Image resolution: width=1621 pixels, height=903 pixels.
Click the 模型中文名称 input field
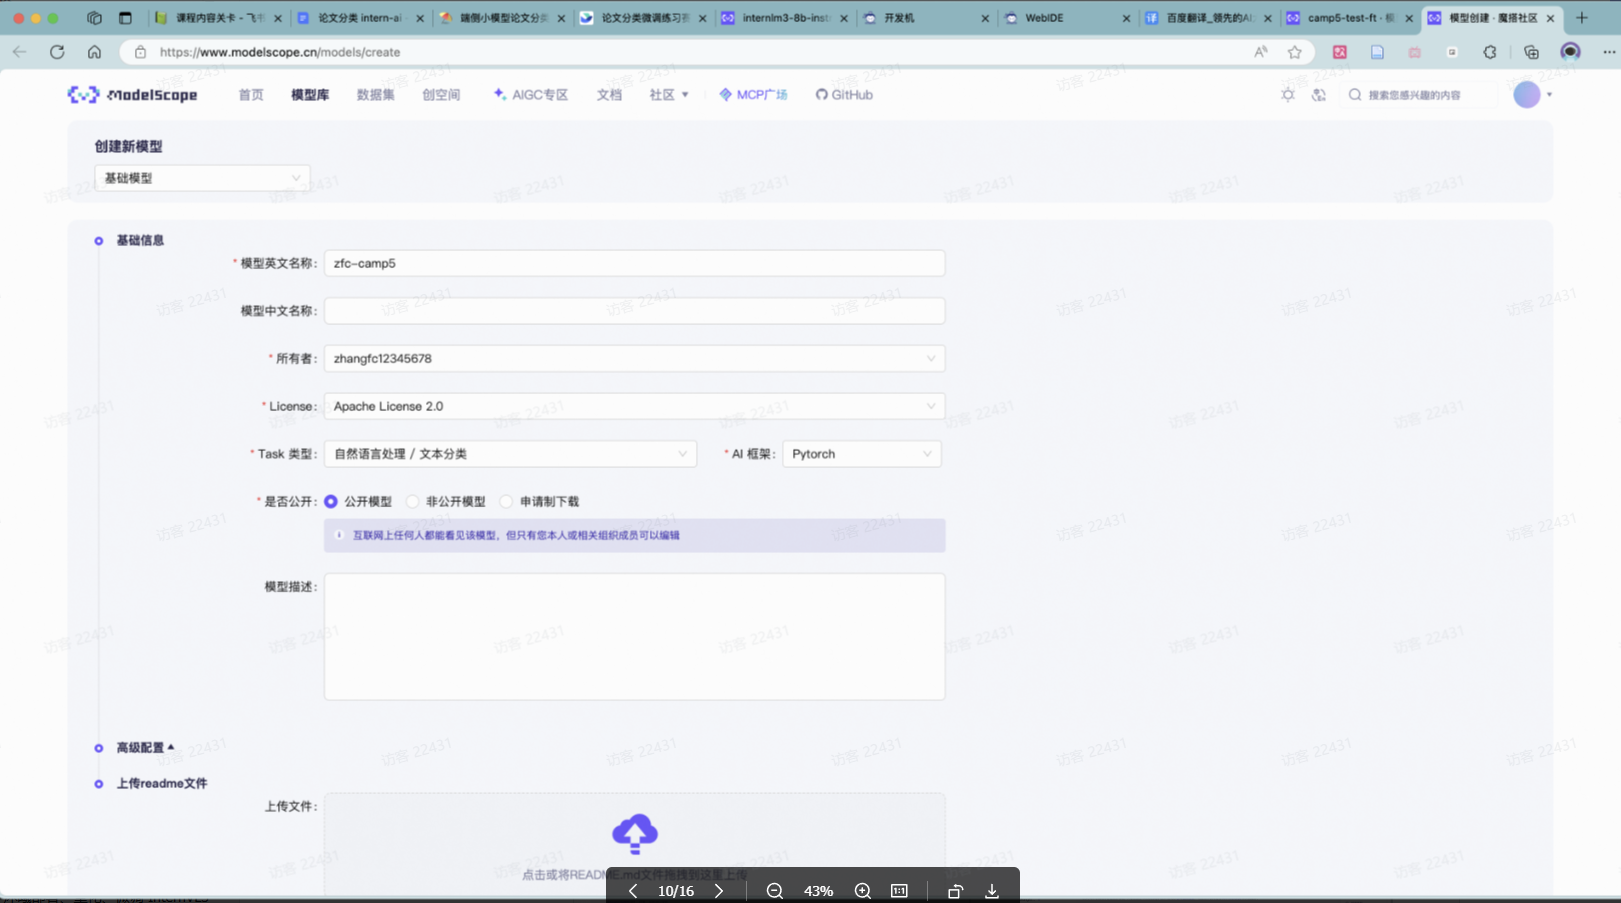coord(634,311)
